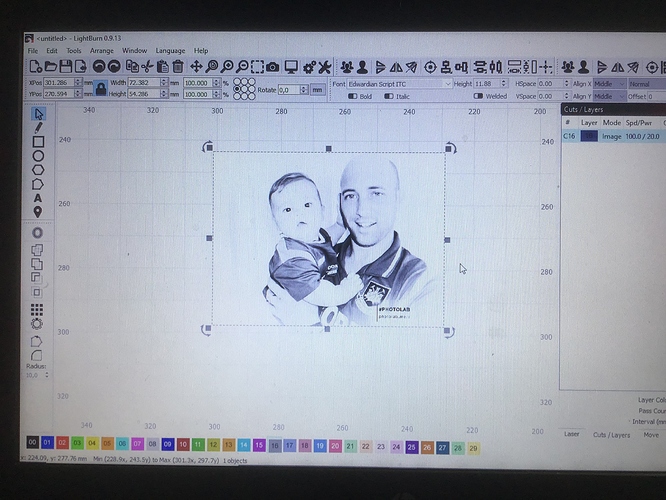Delete selection with the trash icon
This screenshot has width=666, height=500.
(178, 67)
